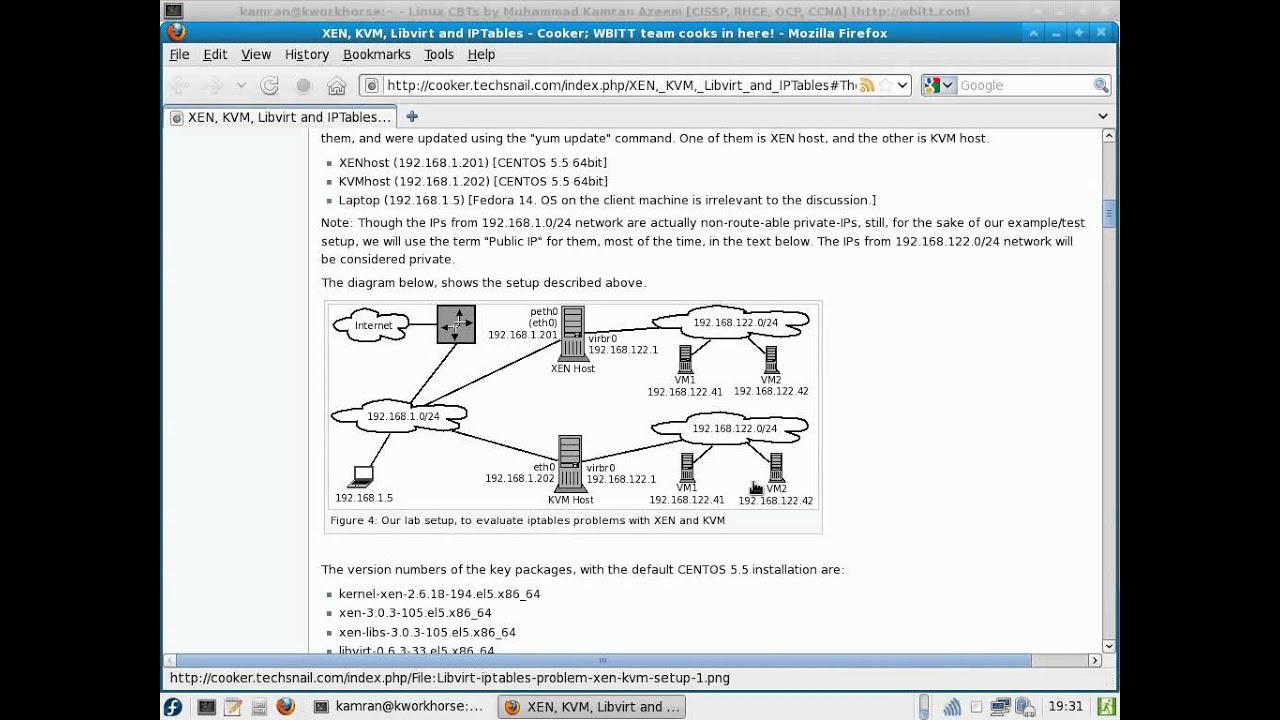Click the terminal icon in the top-left corner
The height and width of the screenshot is (720, 1280).
tap(173, 11)
